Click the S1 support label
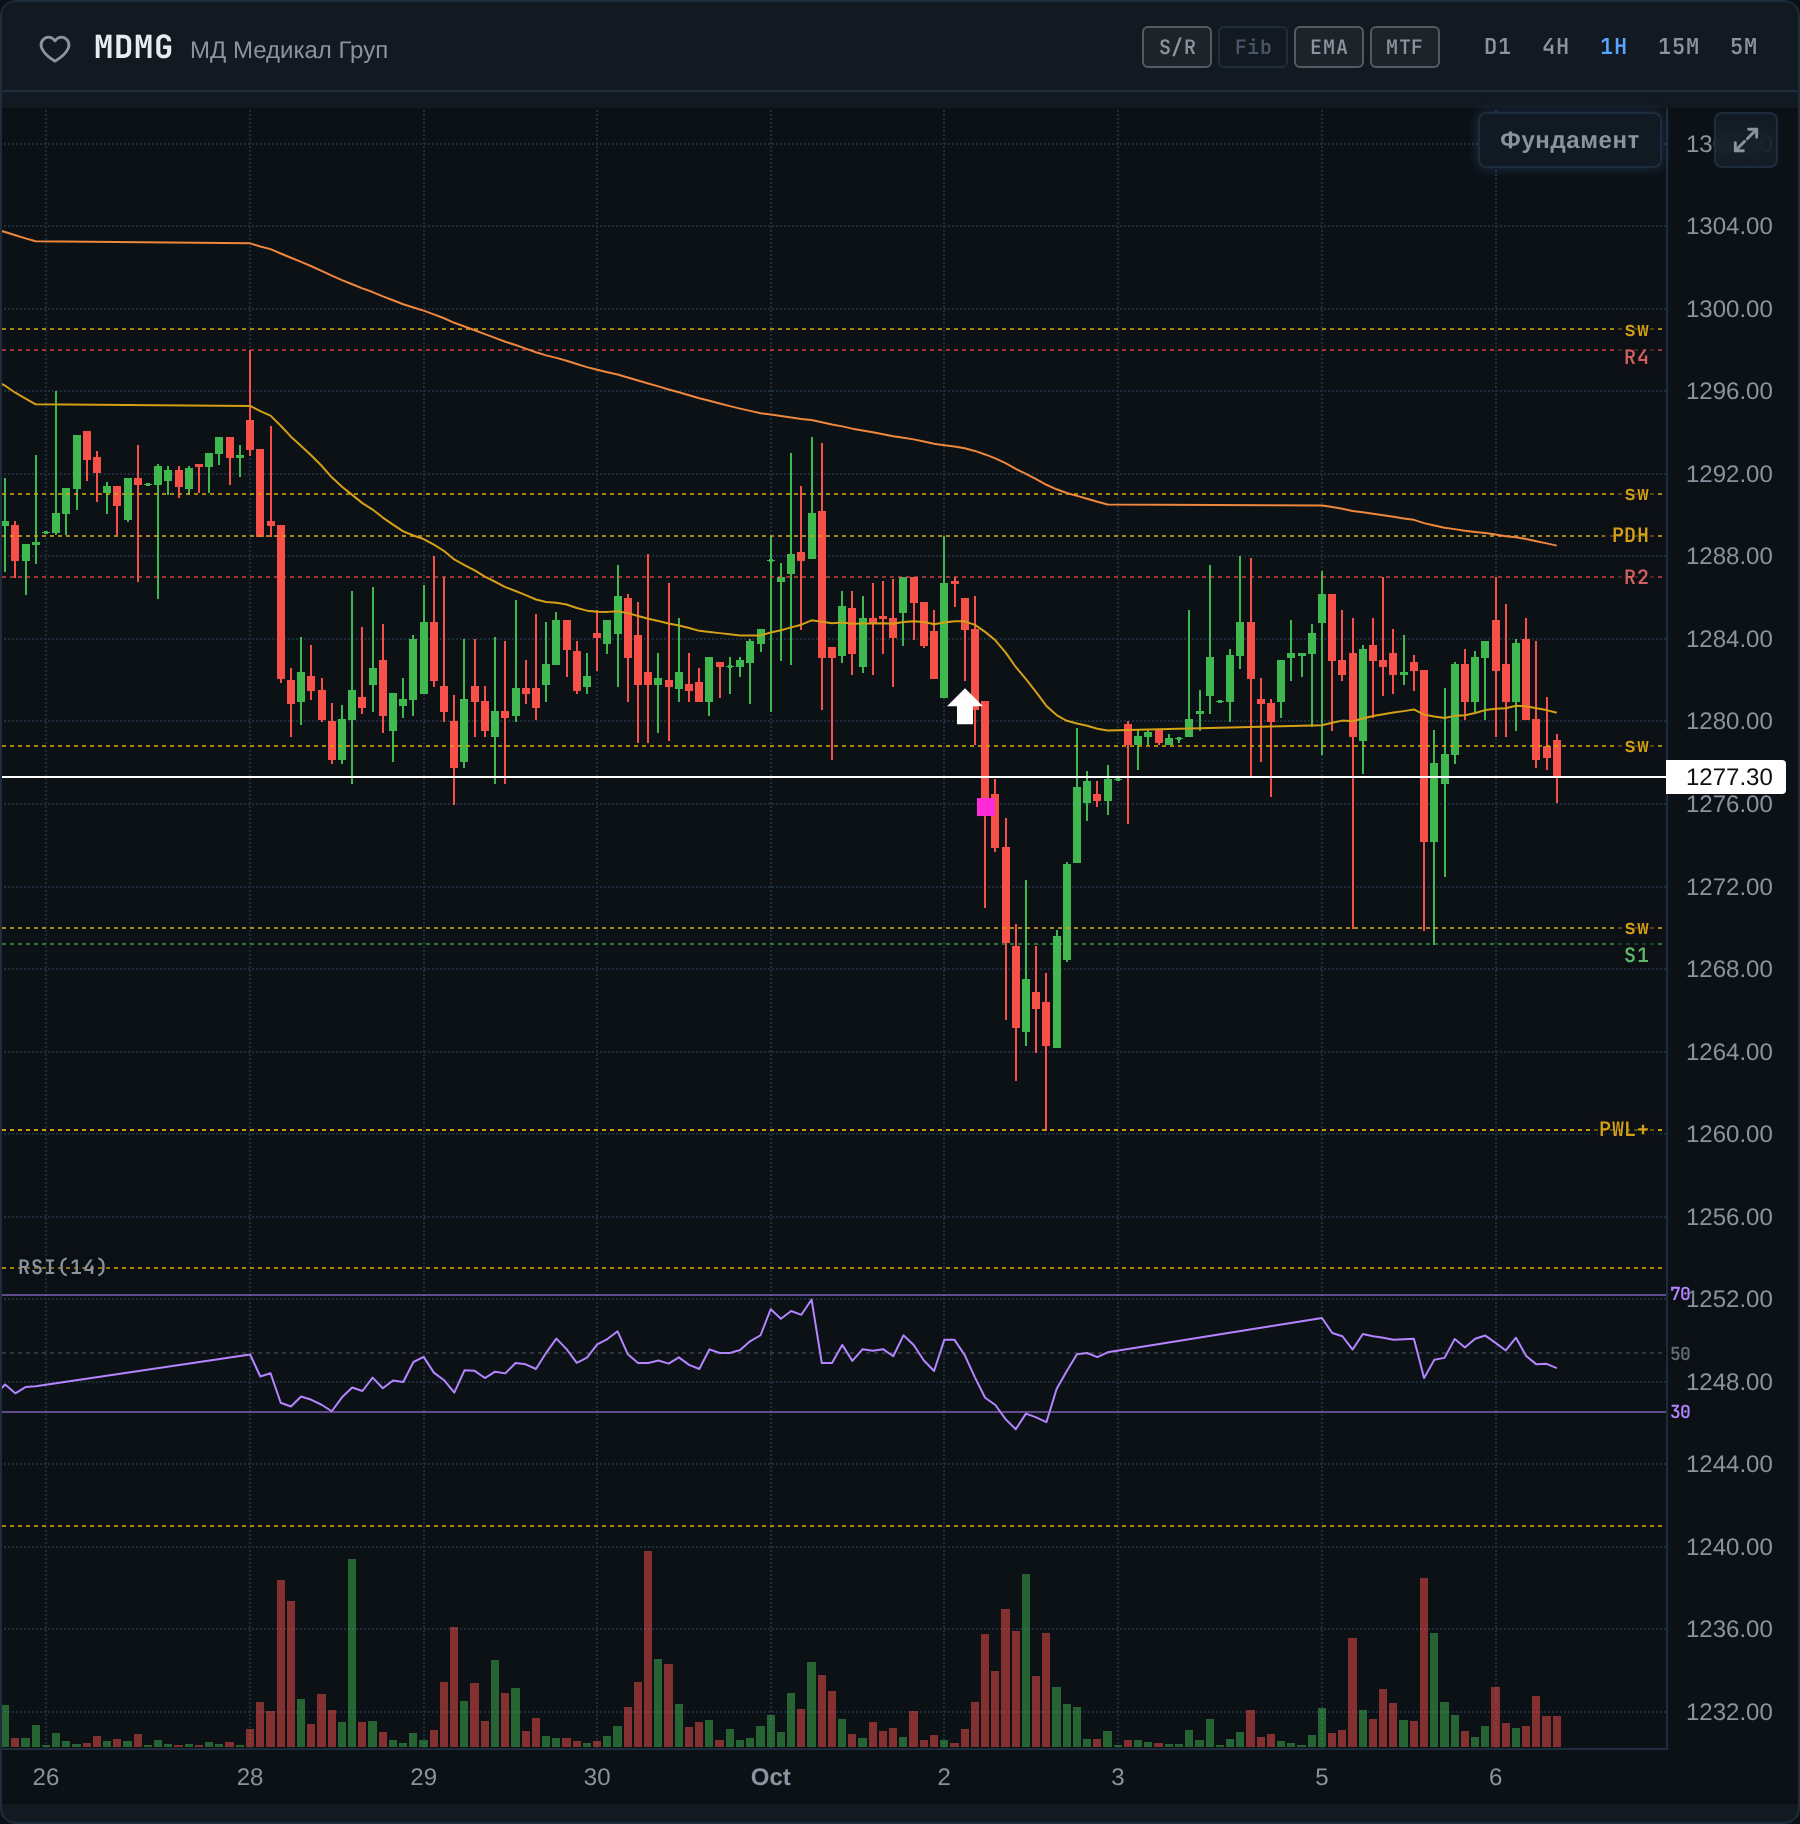Image resolution: width=1800 pixels, height=1824 pixels. 1636,955
